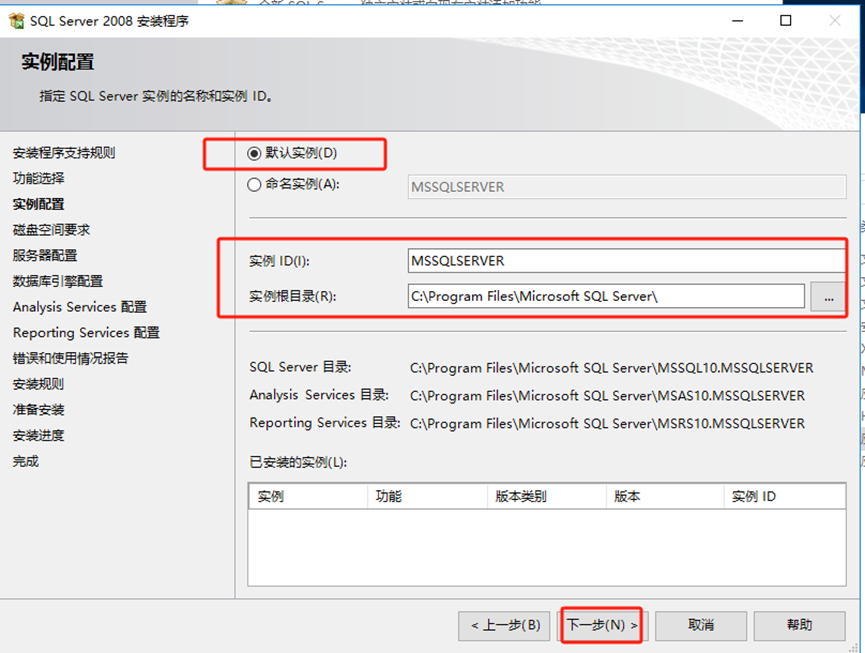Screen dimensions: 865x653
Task: Click the SQL Server 目录 label
Action: click(x=300, y=367)
